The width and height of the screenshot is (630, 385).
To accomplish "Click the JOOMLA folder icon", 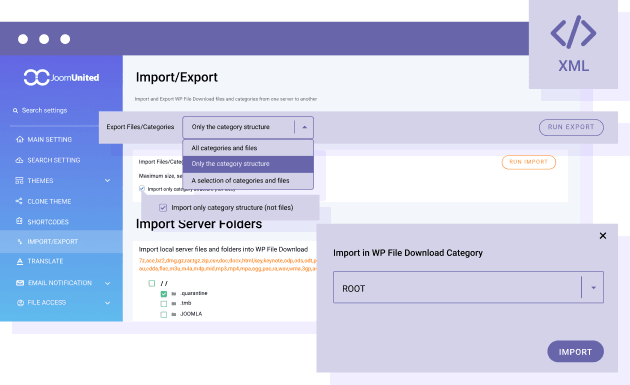I will coord(174,314).
